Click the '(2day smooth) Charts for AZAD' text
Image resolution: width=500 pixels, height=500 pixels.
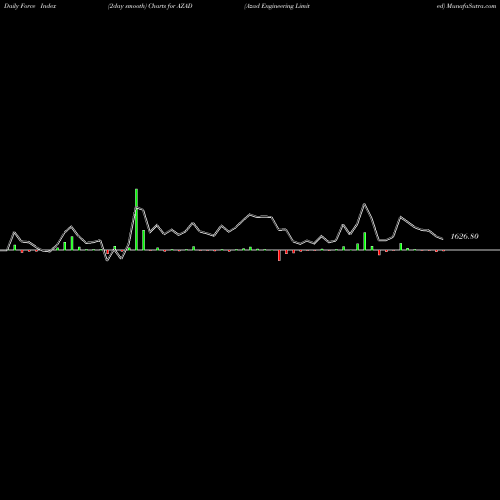tap(150, 6)
